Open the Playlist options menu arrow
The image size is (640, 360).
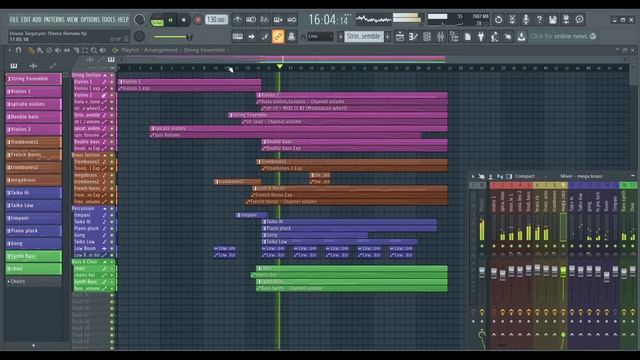(x=10, y=50)
